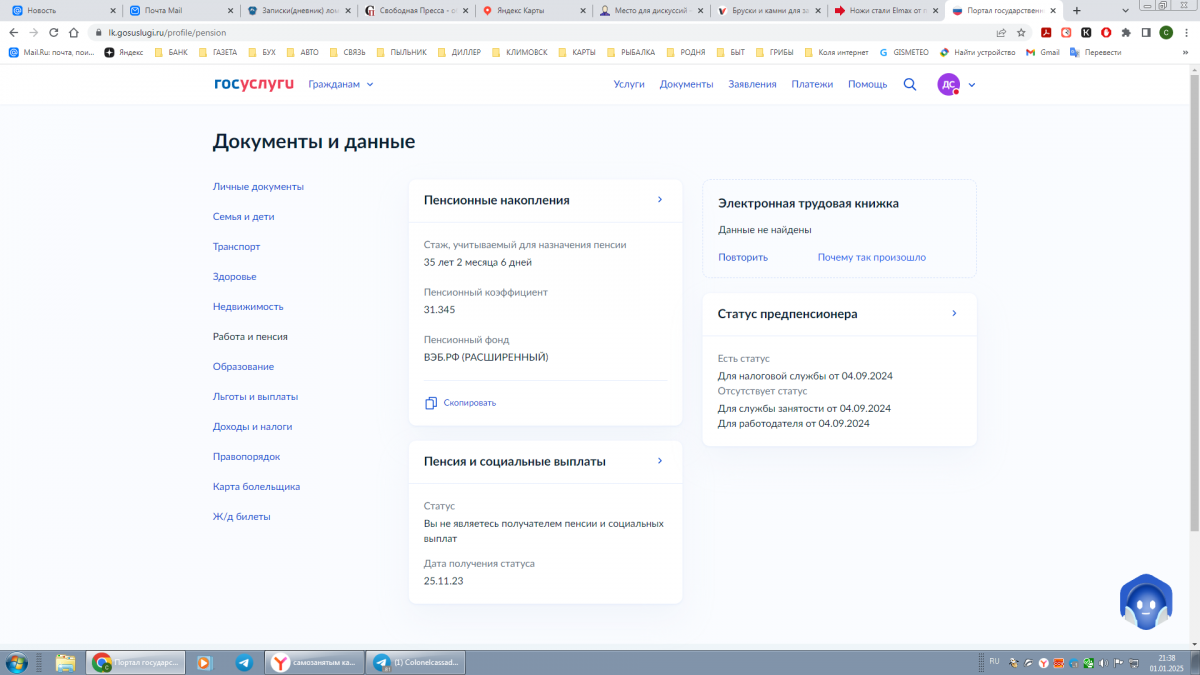The image size is (1200, 675).
Task: Expand Пенсионные накопления card arrow
Action: [x=660, y=200]
